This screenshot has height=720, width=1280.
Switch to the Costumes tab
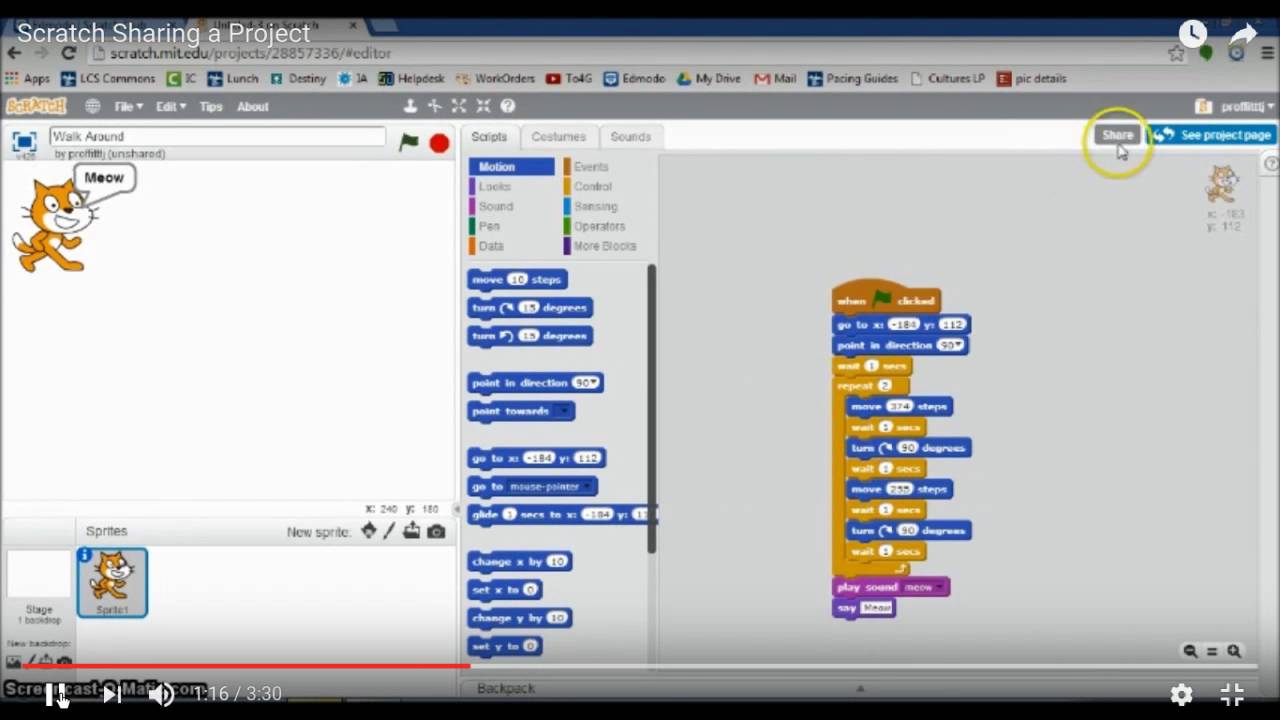click(x=558, y=137)
